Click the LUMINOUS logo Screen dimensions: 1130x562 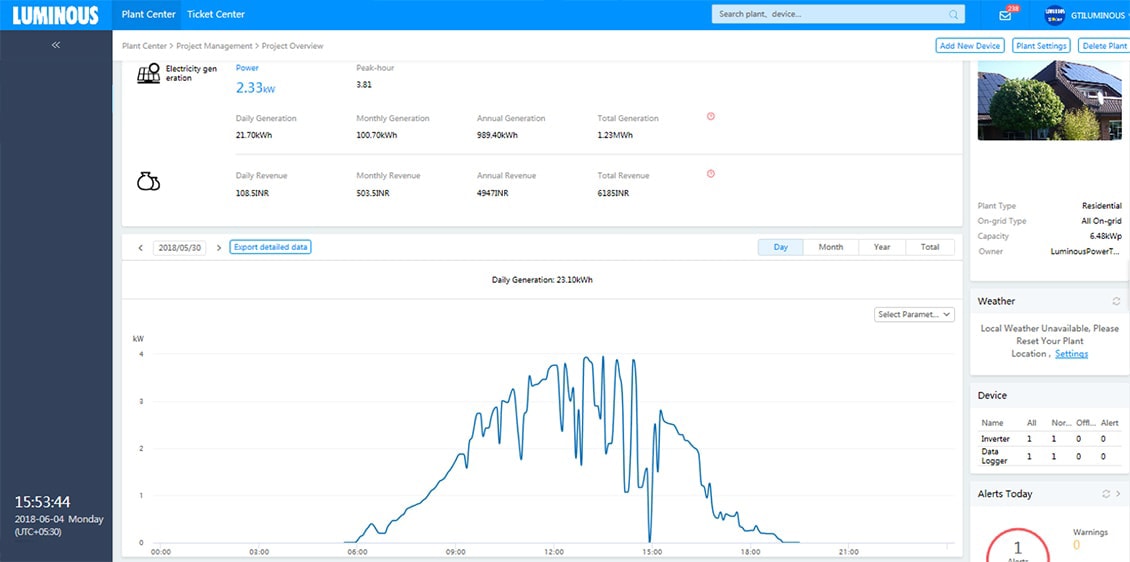(56, 15)
